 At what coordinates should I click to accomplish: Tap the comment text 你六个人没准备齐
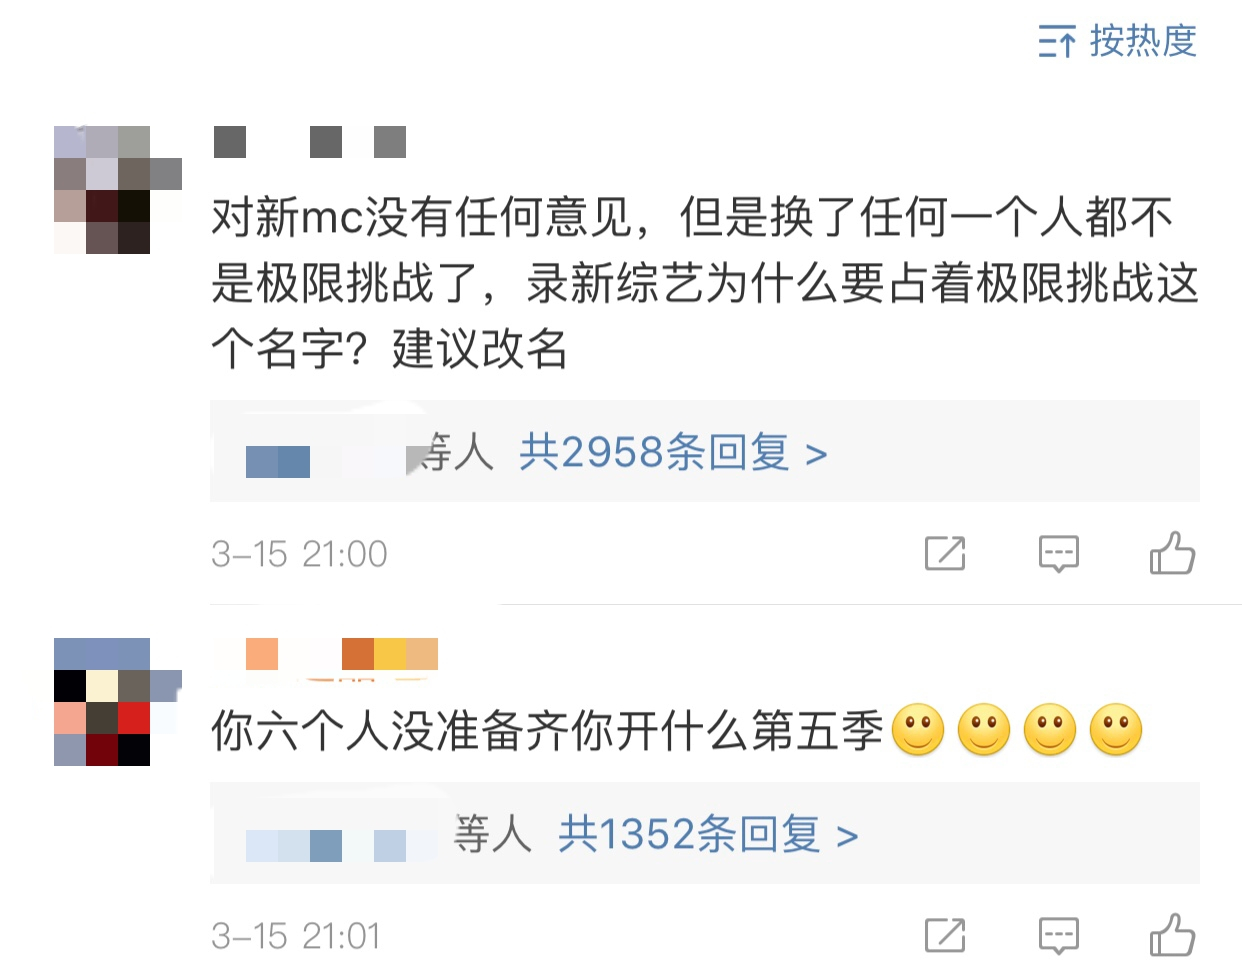pos(547,731)
